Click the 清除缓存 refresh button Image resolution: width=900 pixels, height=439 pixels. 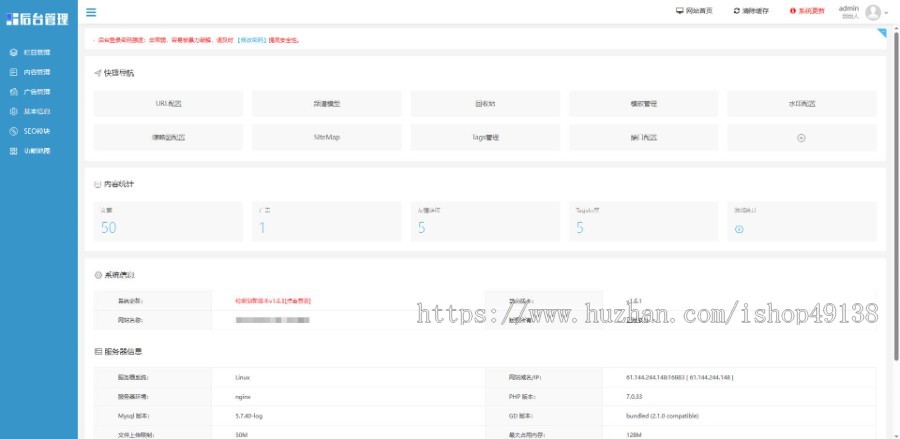click(751, 11)
